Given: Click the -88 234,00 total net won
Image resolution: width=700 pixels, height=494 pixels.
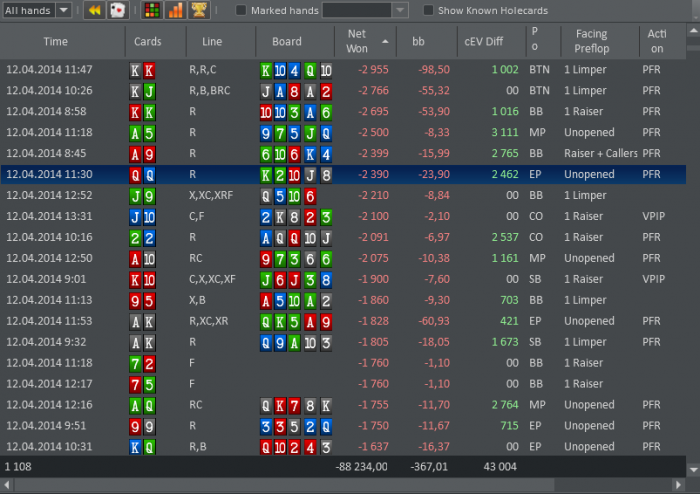Looking at the screenshot, I should (x=361, y=467).
